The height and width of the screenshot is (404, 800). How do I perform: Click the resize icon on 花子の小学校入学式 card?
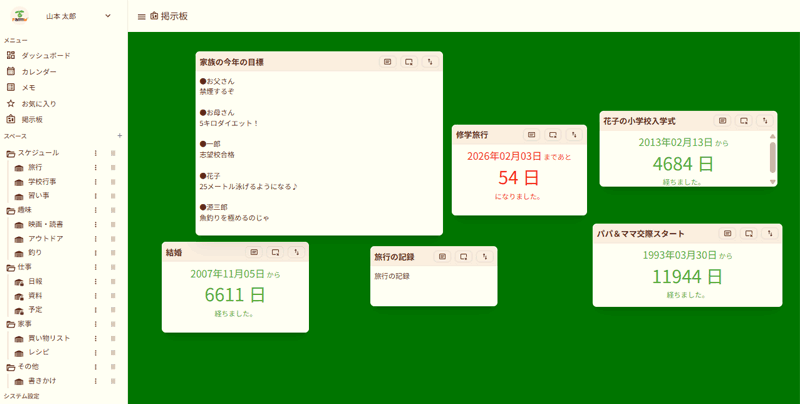coord(744,121)
